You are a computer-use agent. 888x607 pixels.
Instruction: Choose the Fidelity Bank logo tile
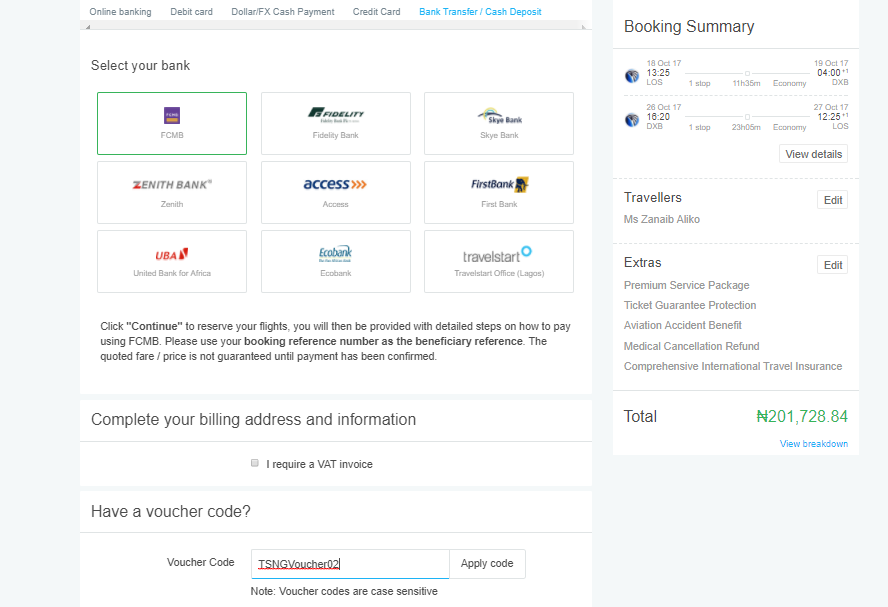[x=335, y=123]
